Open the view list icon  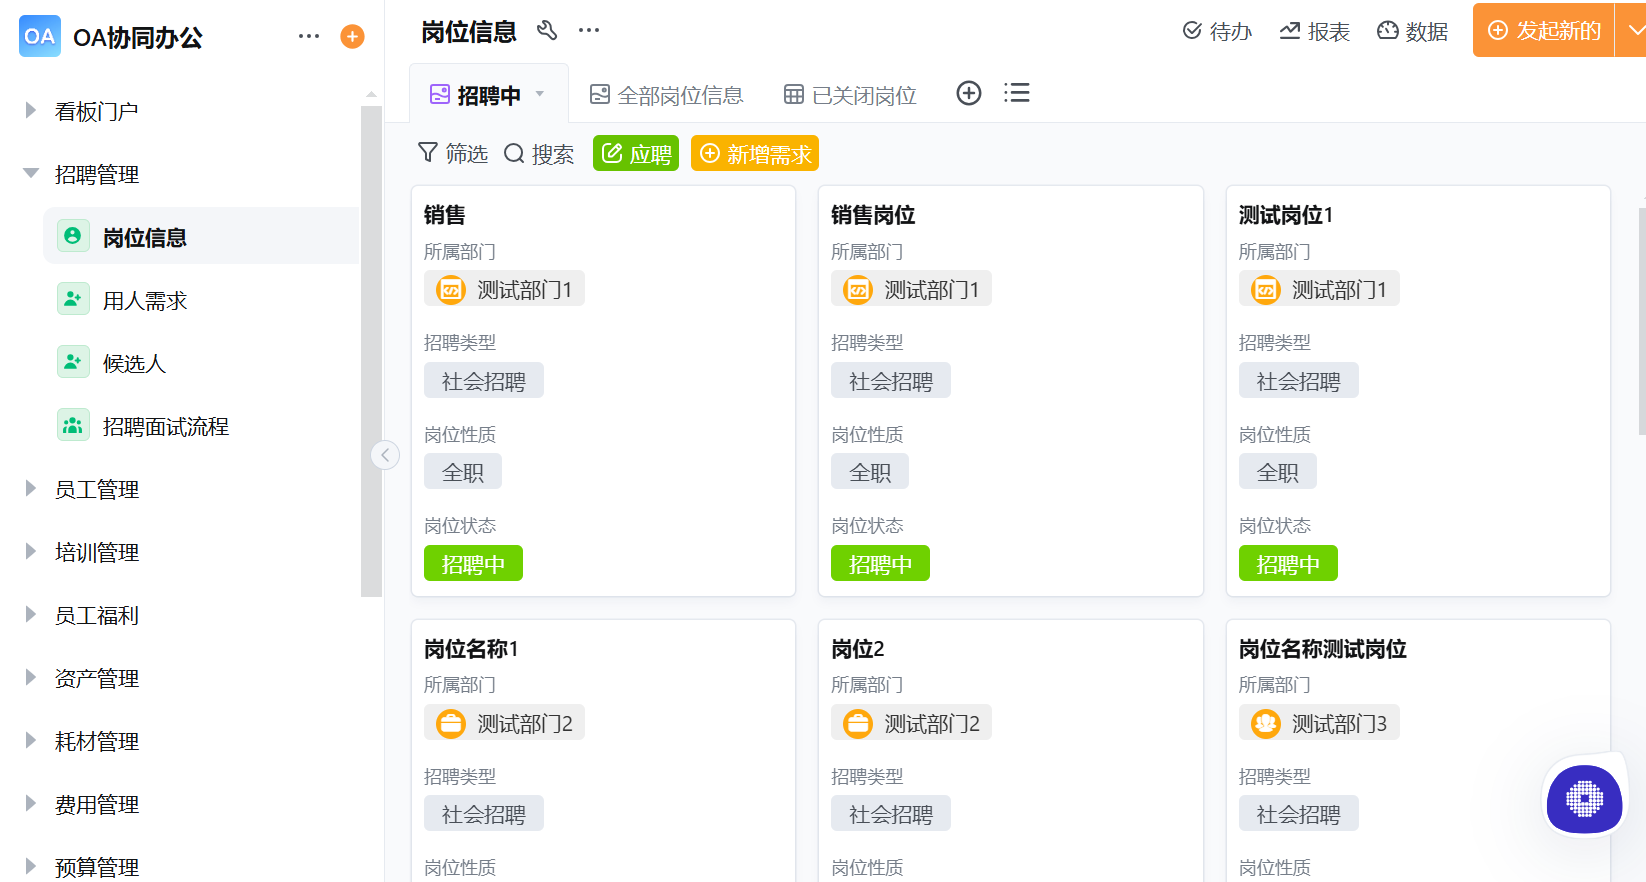1017,93
